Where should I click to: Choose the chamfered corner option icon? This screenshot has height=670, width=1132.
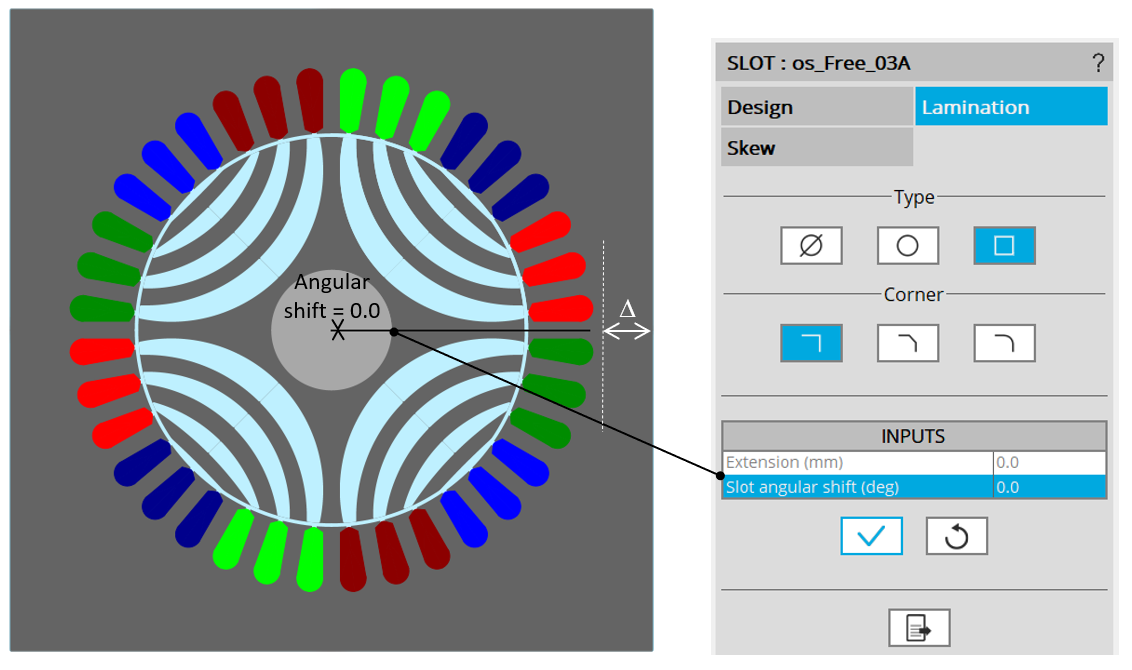click(907, 343)
